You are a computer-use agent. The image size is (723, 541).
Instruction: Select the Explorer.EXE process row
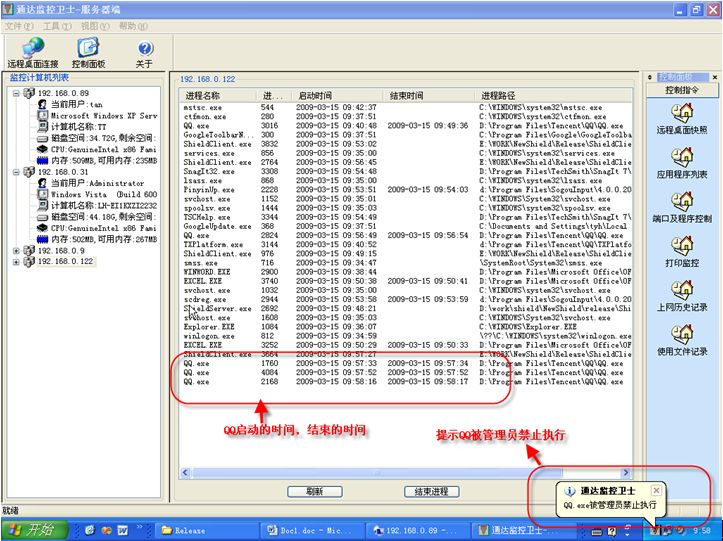[x=406, y=327]
